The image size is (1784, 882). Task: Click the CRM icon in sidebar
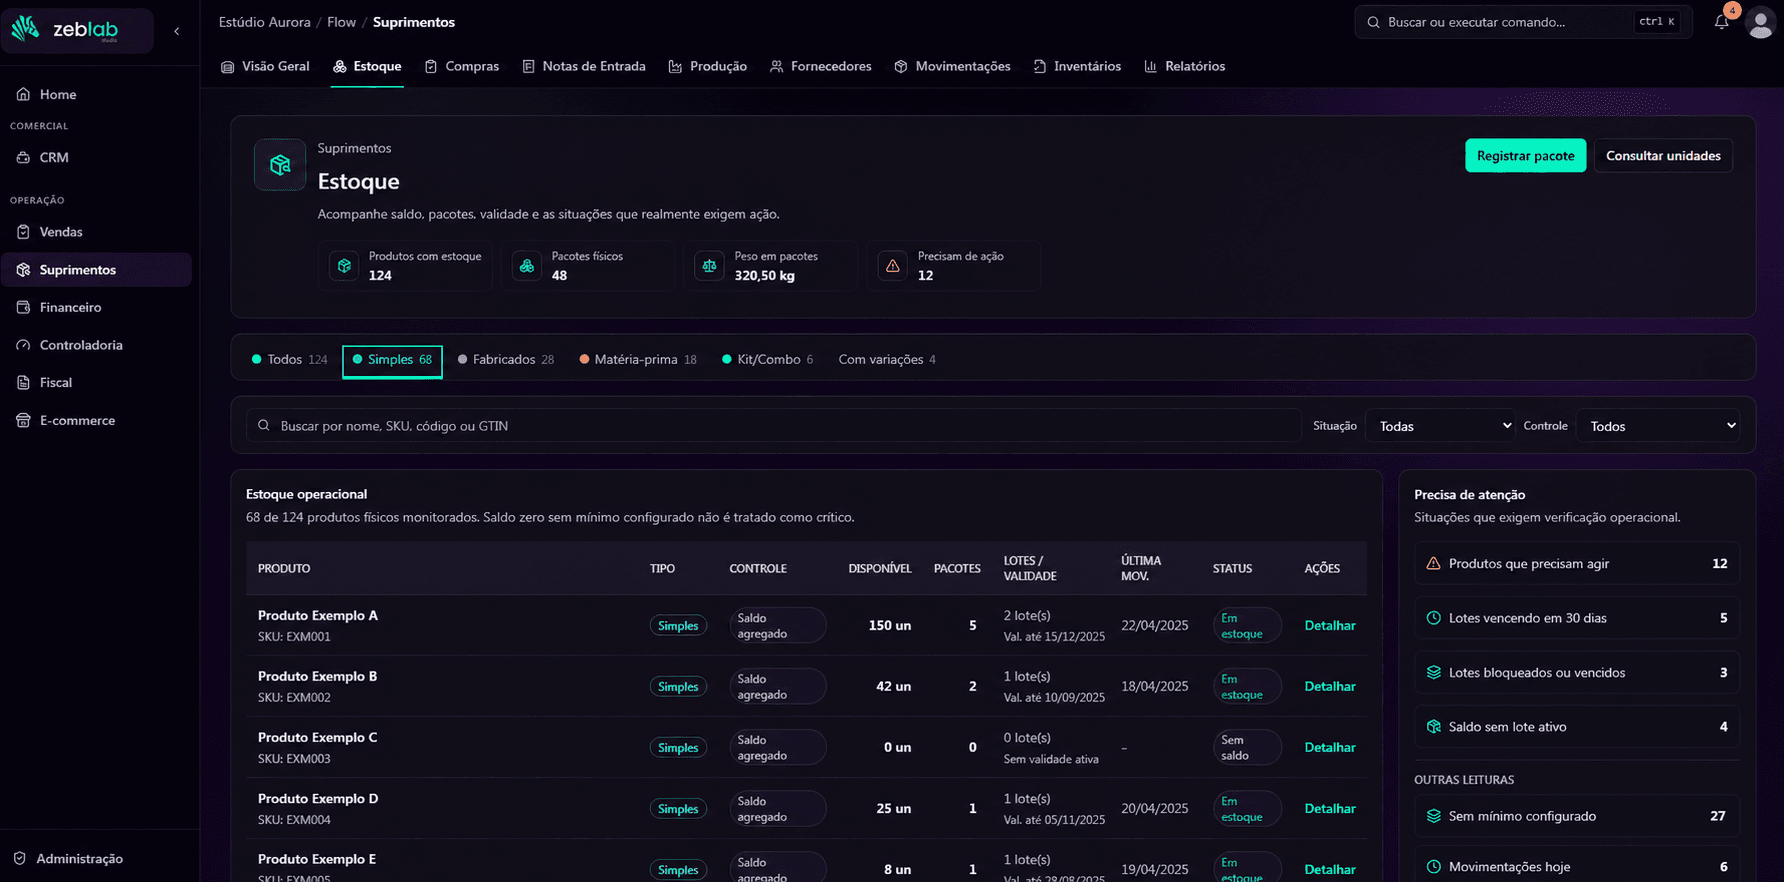tap(23, 157)
